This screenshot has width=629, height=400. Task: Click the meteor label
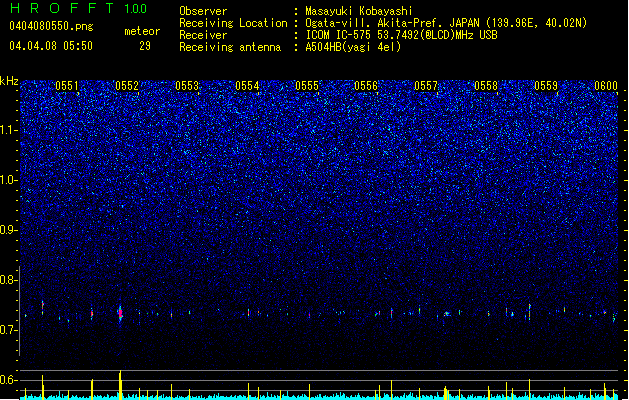[142, 31]
